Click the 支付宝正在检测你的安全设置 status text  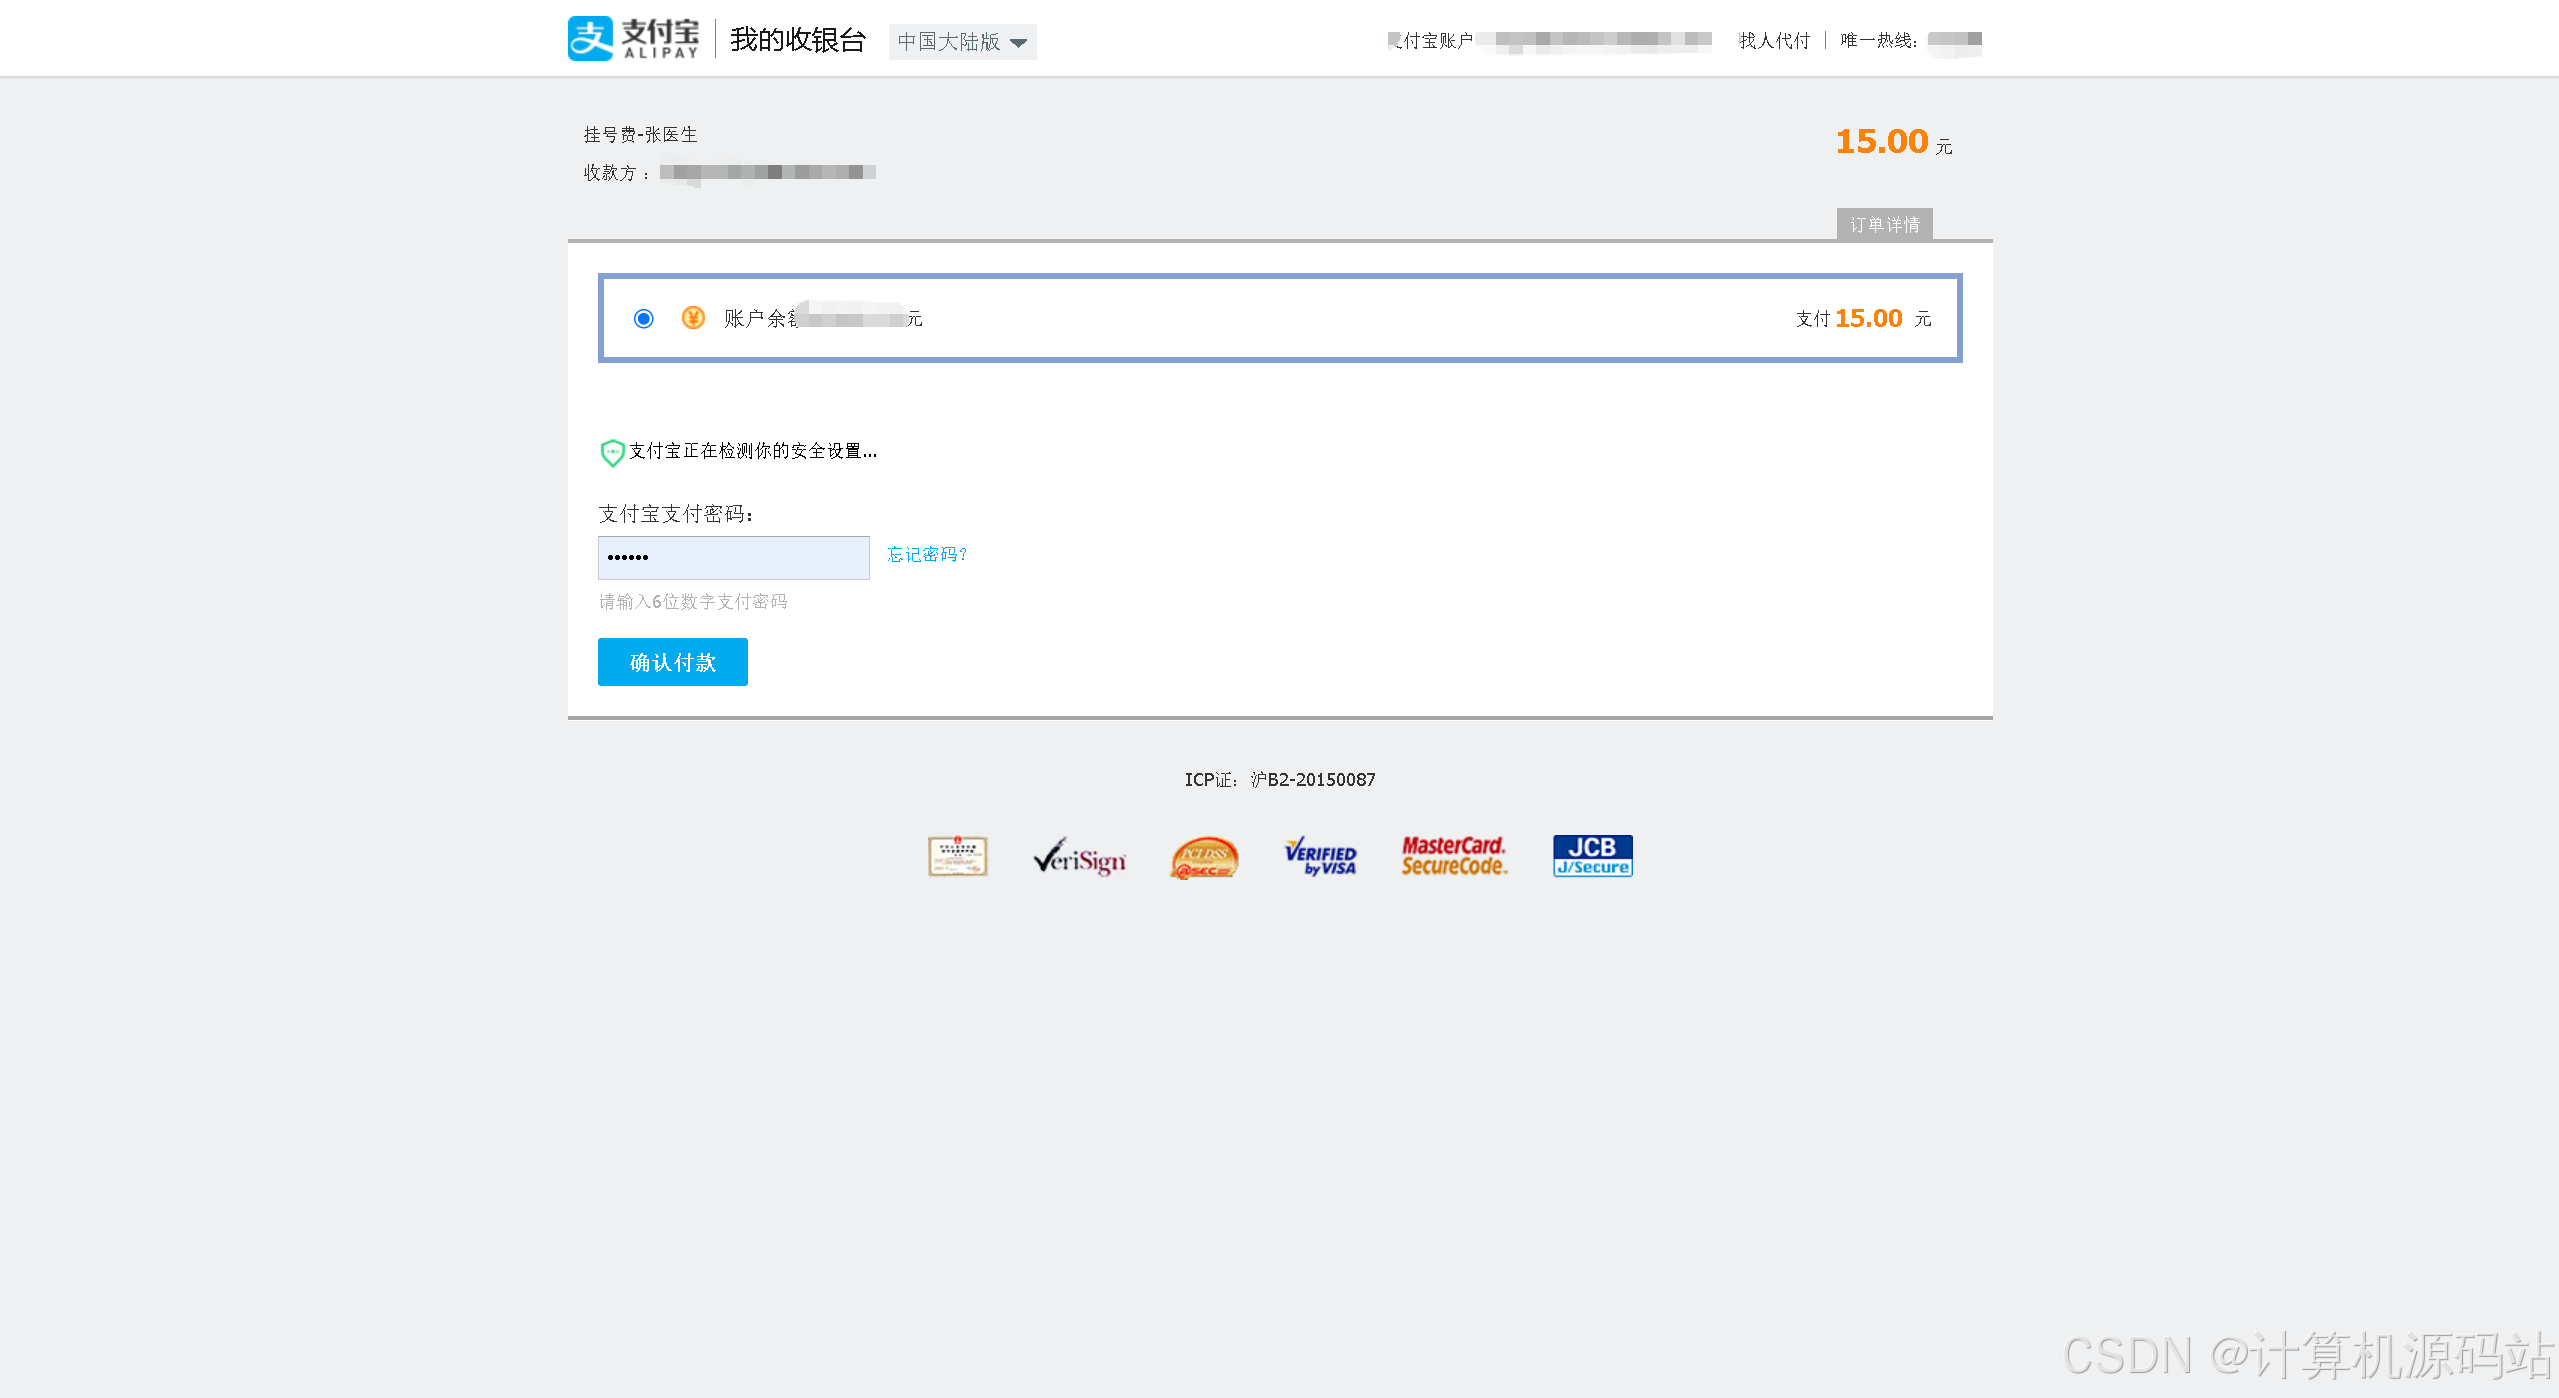(753, 452)
